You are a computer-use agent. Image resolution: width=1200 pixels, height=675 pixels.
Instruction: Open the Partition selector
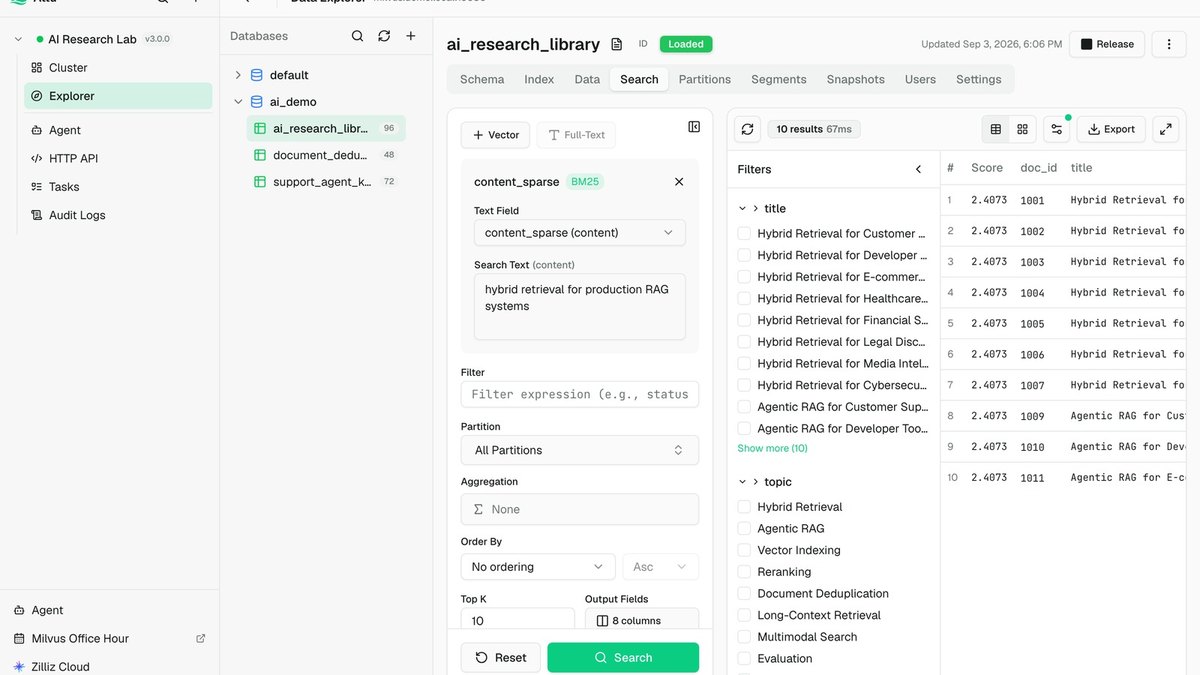tap(580, 450)
